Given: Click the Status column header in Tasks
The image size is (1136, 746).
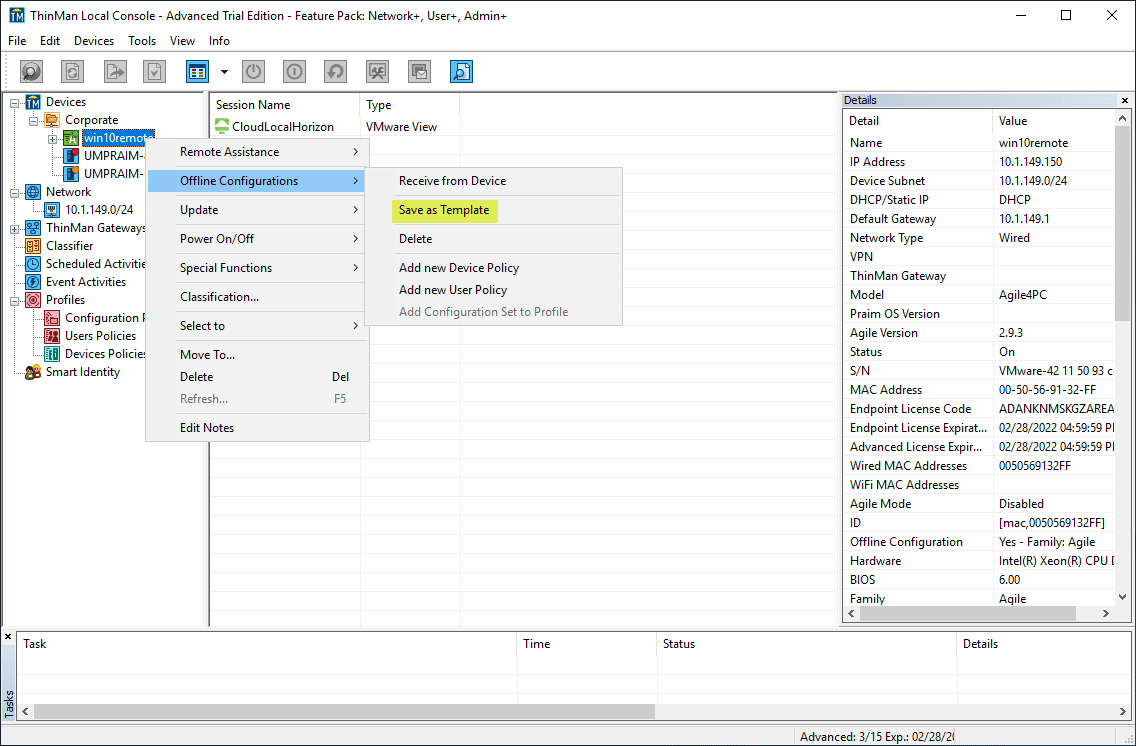Looking at the screenshot, I should coord(807,644).
